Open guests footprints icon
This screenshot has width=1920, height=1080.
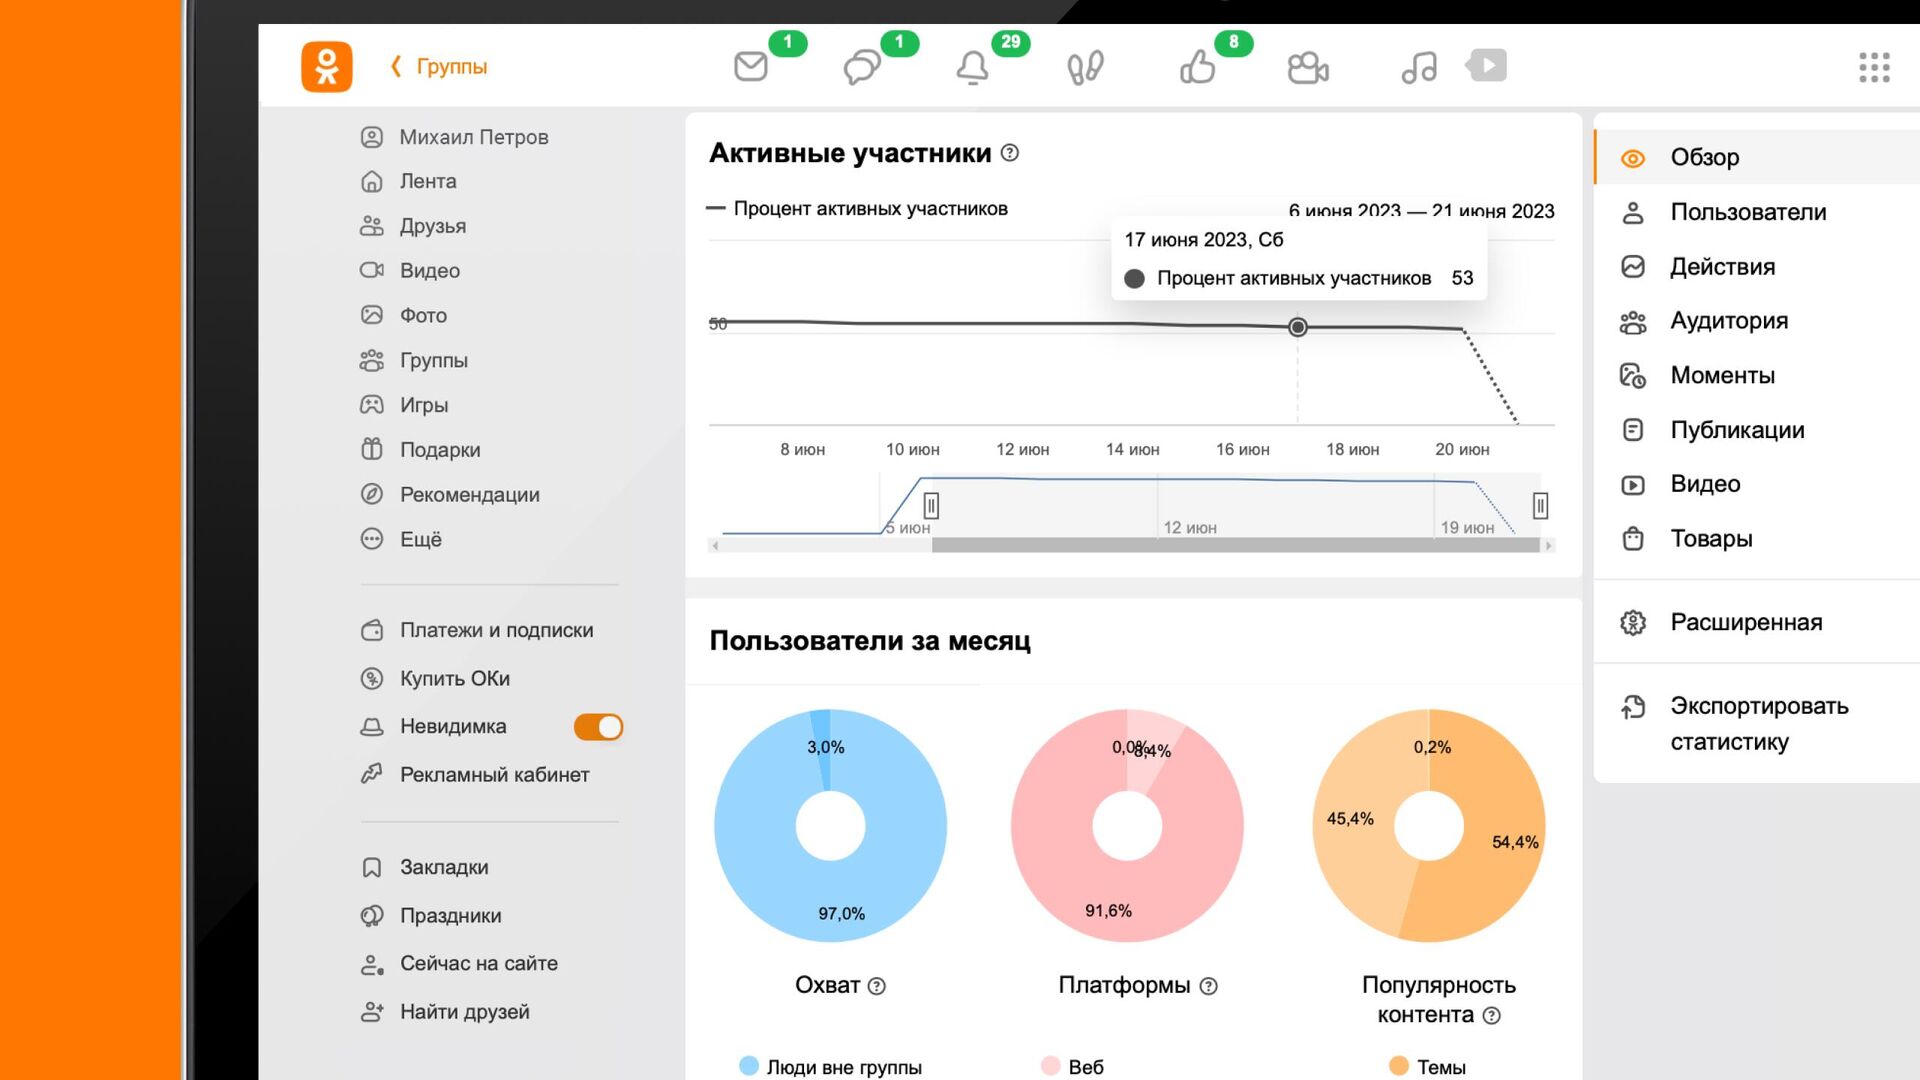click(1085, 68)
